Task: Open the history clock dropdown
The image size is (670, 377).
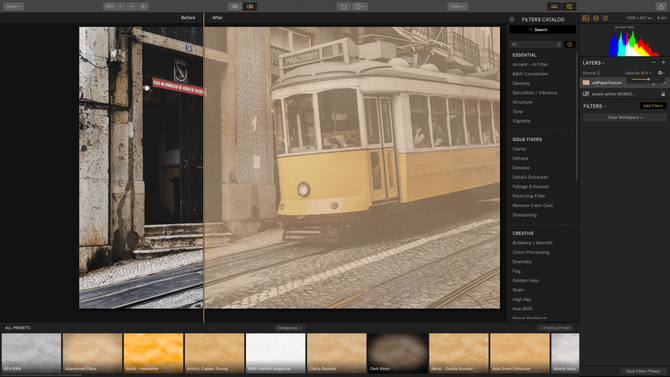Action: tap(360, 6)
